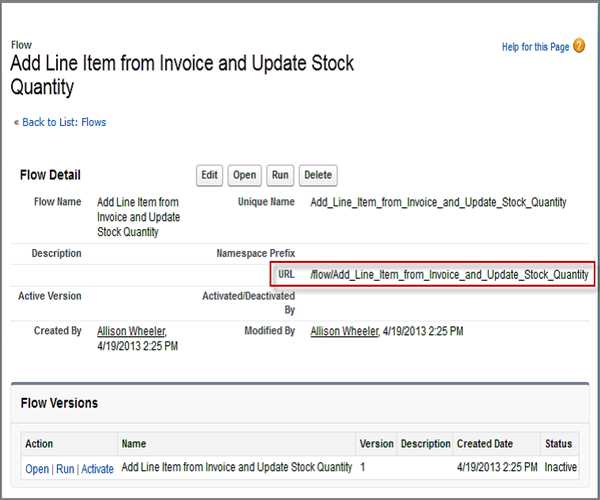
Task: Click the Open link in the Flow Versions row
Action: coord(37,468)
